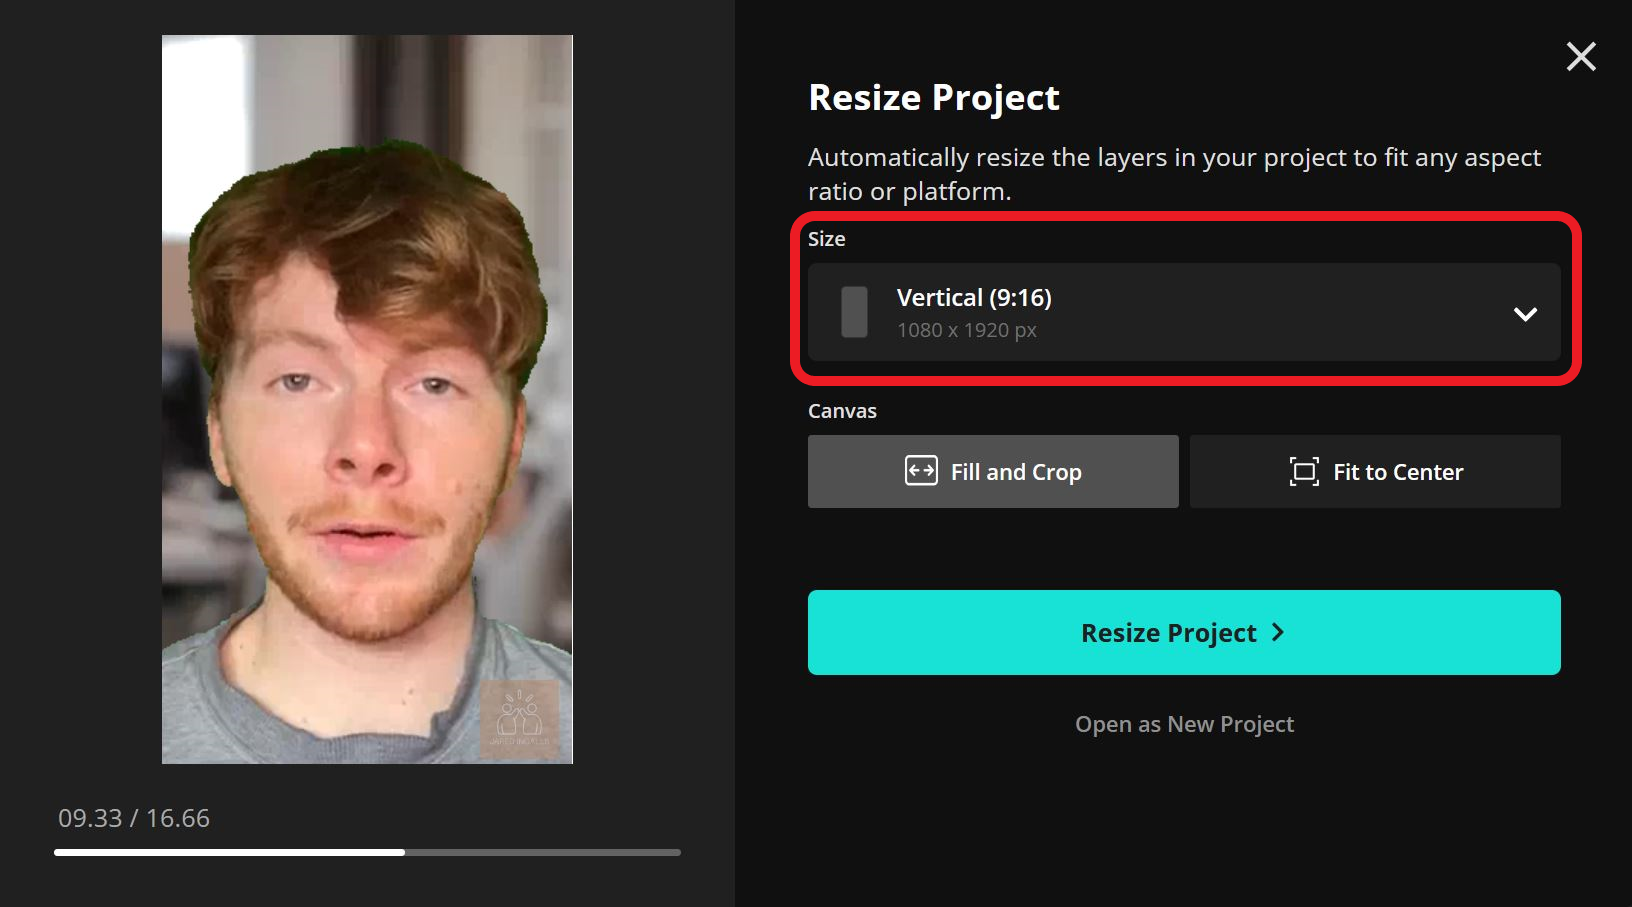
Task: Click the video preview thumbnail of the man
Action: click(x=367, y=400)
